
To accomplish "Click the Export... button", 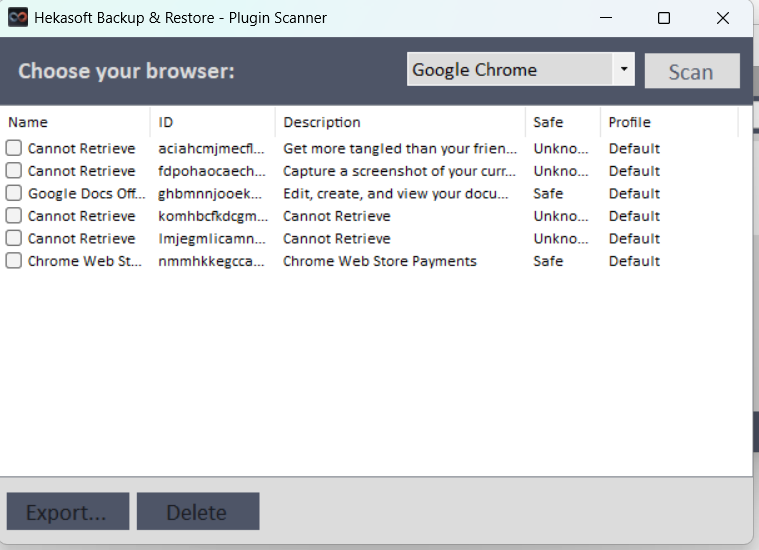I will 67,512.
